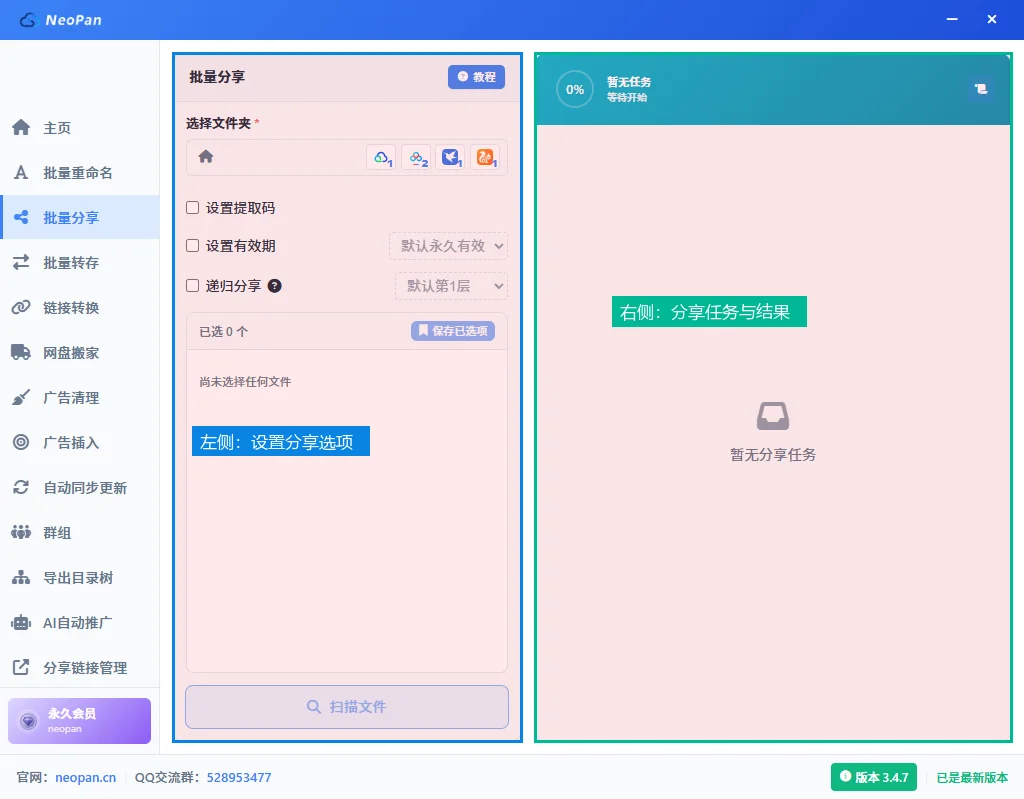Click the 等待开始 status subtitle
The width and height of the screenshot is (1024, 799).
(x=626, y=97)
